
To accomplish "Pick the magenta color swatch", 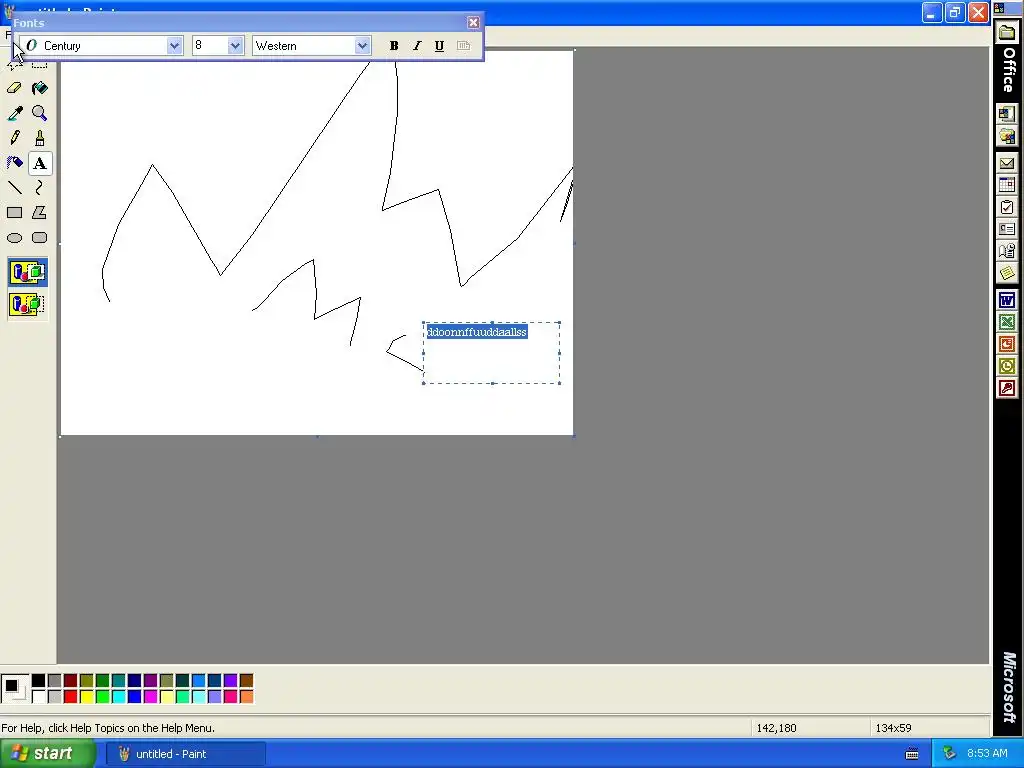I will pos(150,697).
